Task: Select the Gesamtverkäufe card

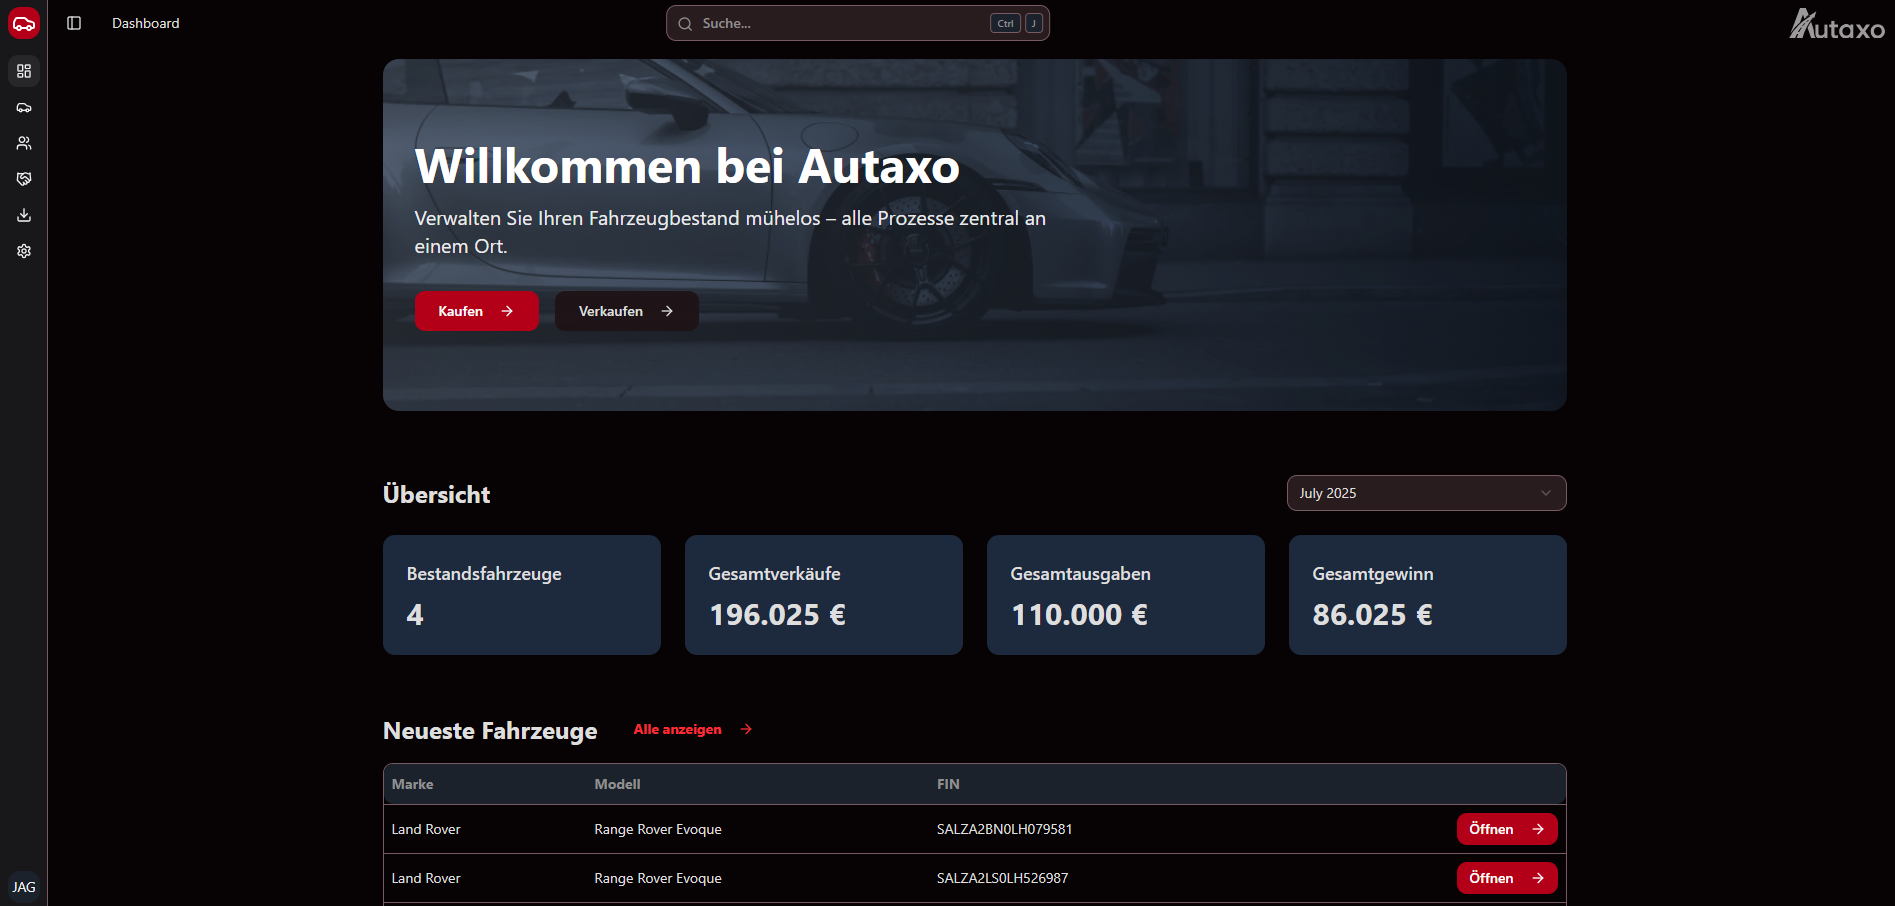Action: (824, 595)
